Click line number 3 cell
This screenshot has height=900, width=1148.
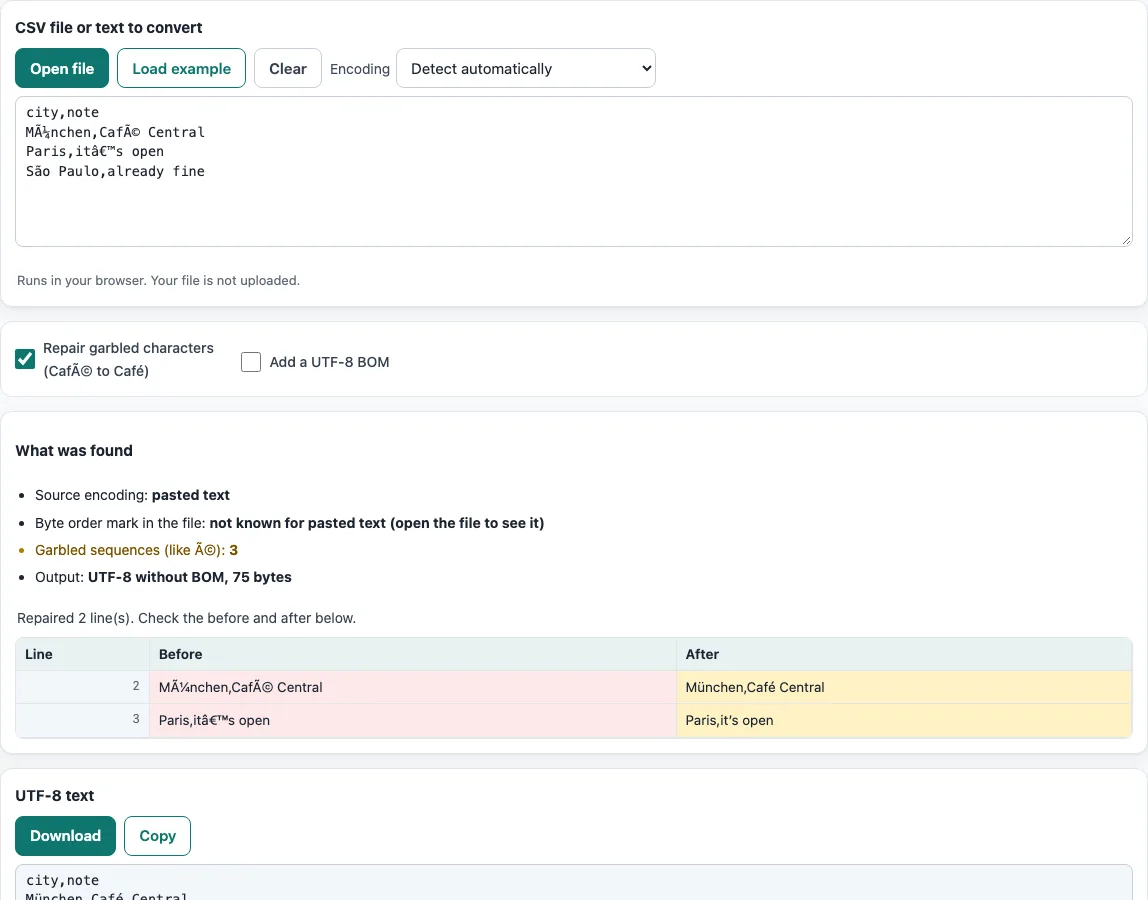pos(82,720)
